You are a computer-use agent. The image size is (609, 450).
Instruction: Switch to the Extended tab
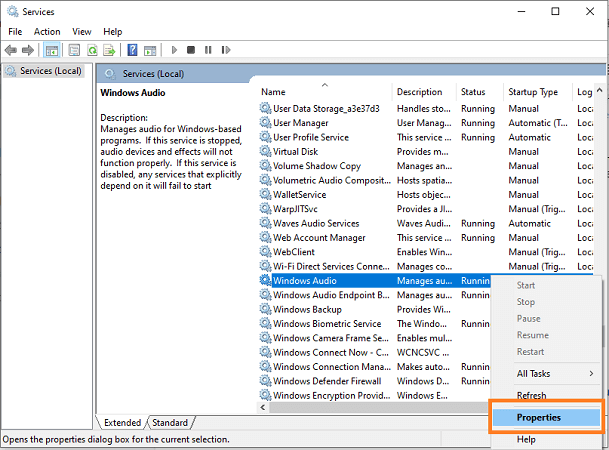122,422
